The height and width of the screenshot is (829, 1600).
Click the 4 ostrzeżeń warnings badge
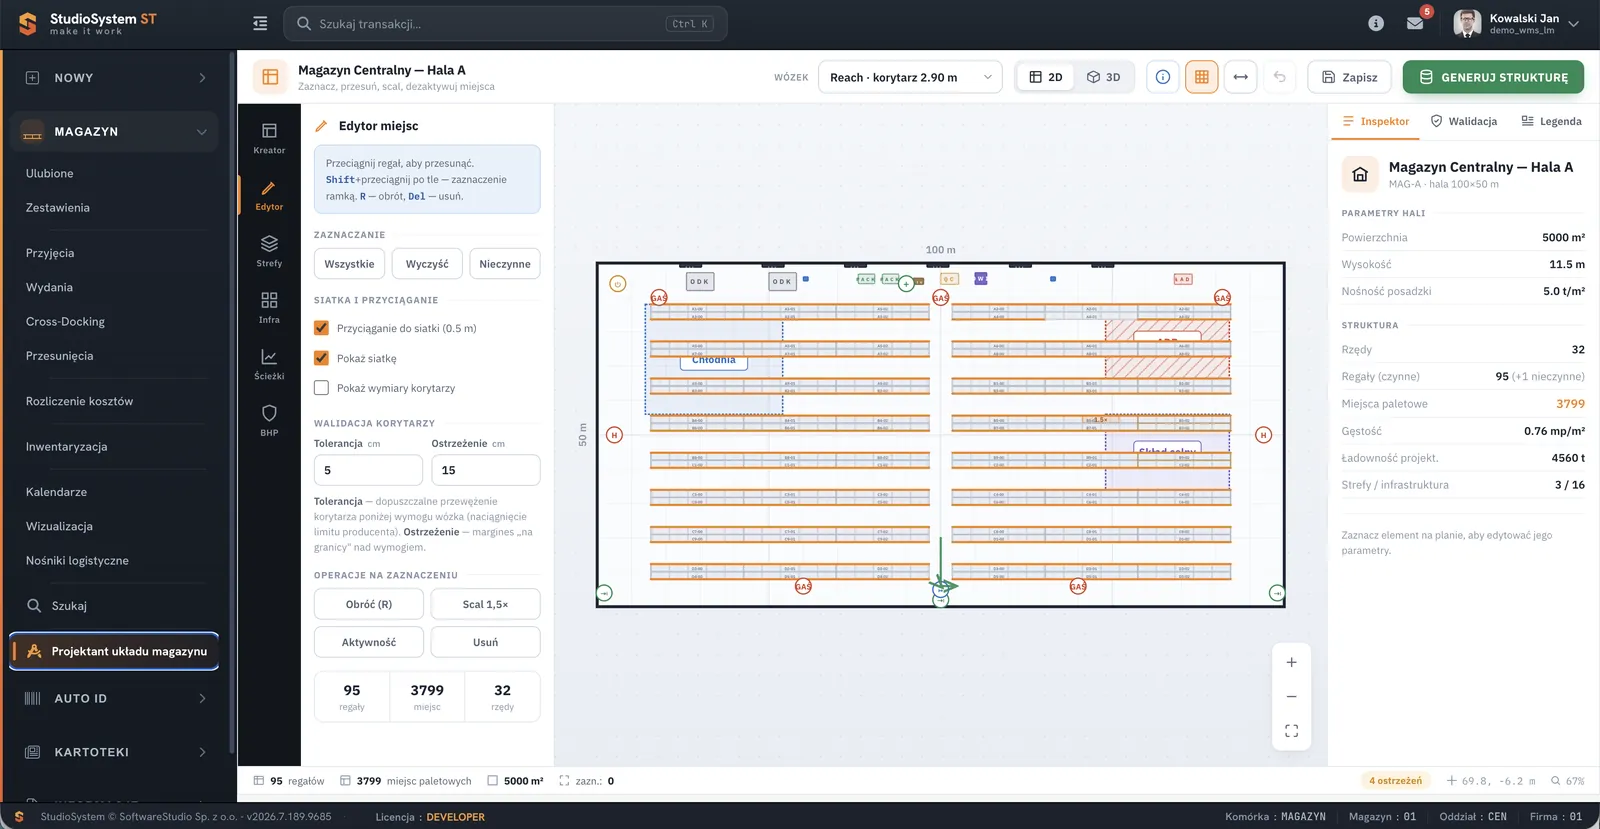pyautogui.click(x=1396, y=781)
